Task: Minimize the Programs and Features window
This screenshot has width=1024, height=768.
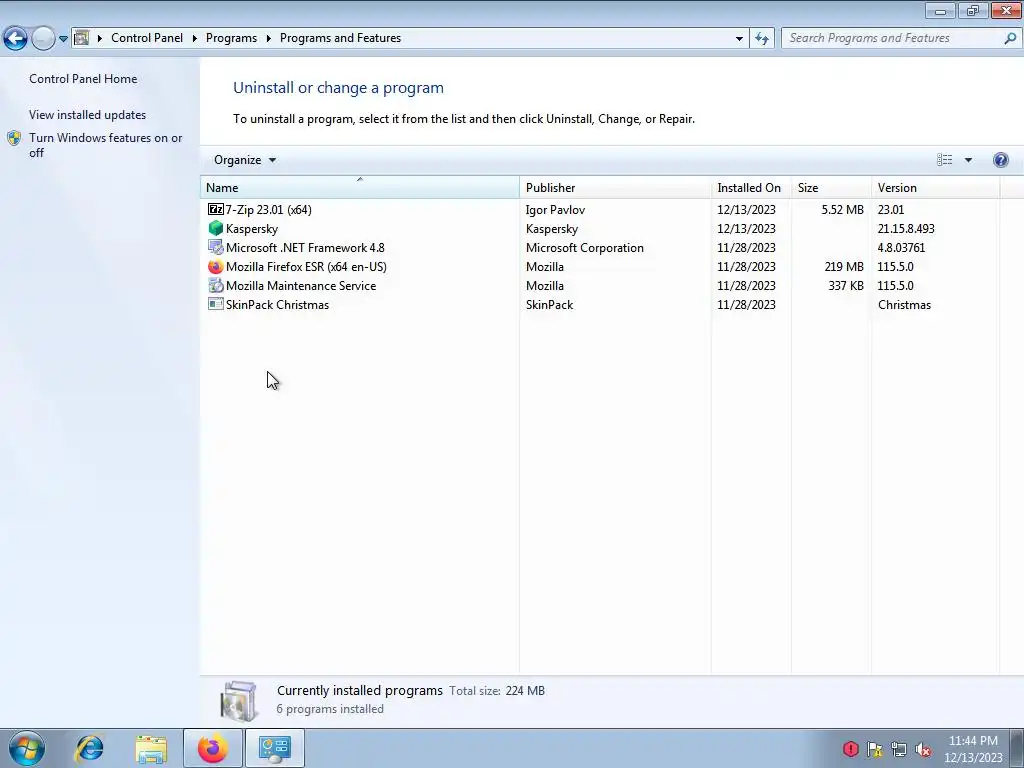Action: [940, 10]
